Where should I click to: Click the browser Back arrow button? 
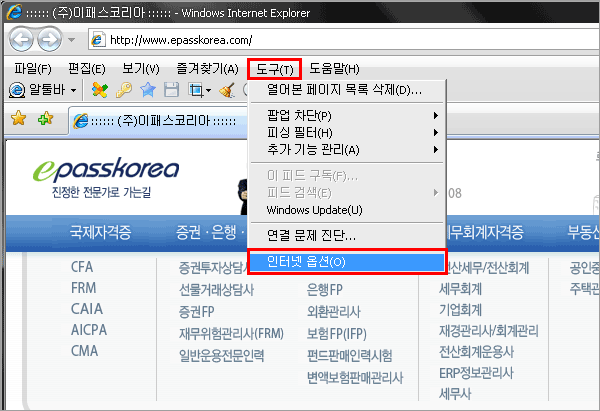[x=21, y=41]
